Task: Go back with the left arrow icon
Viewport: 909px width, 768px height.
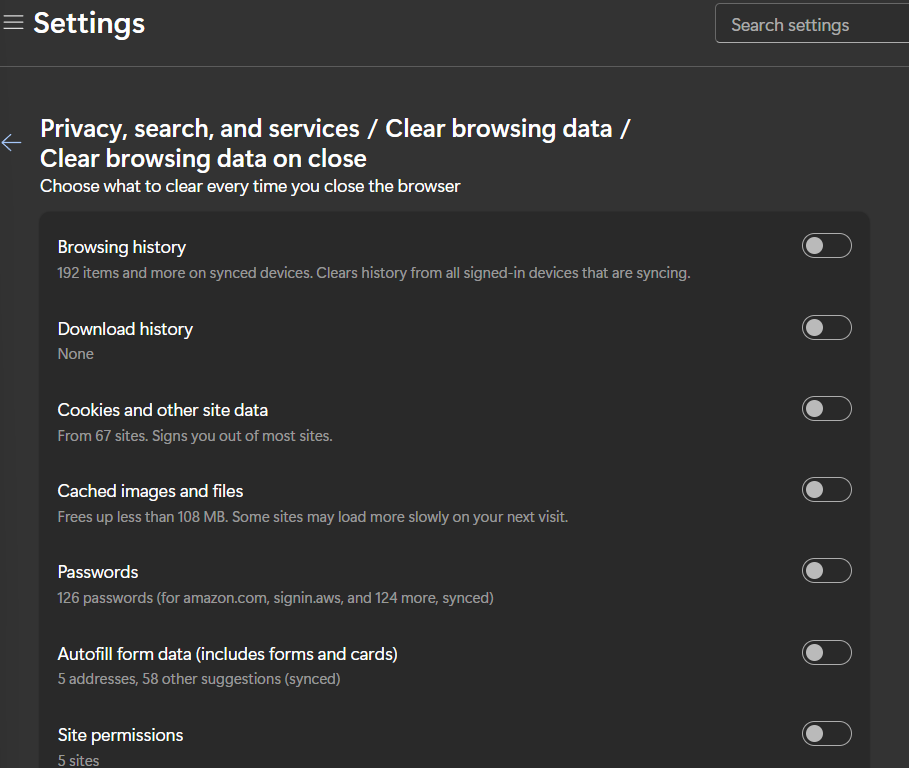Action: 12,143
